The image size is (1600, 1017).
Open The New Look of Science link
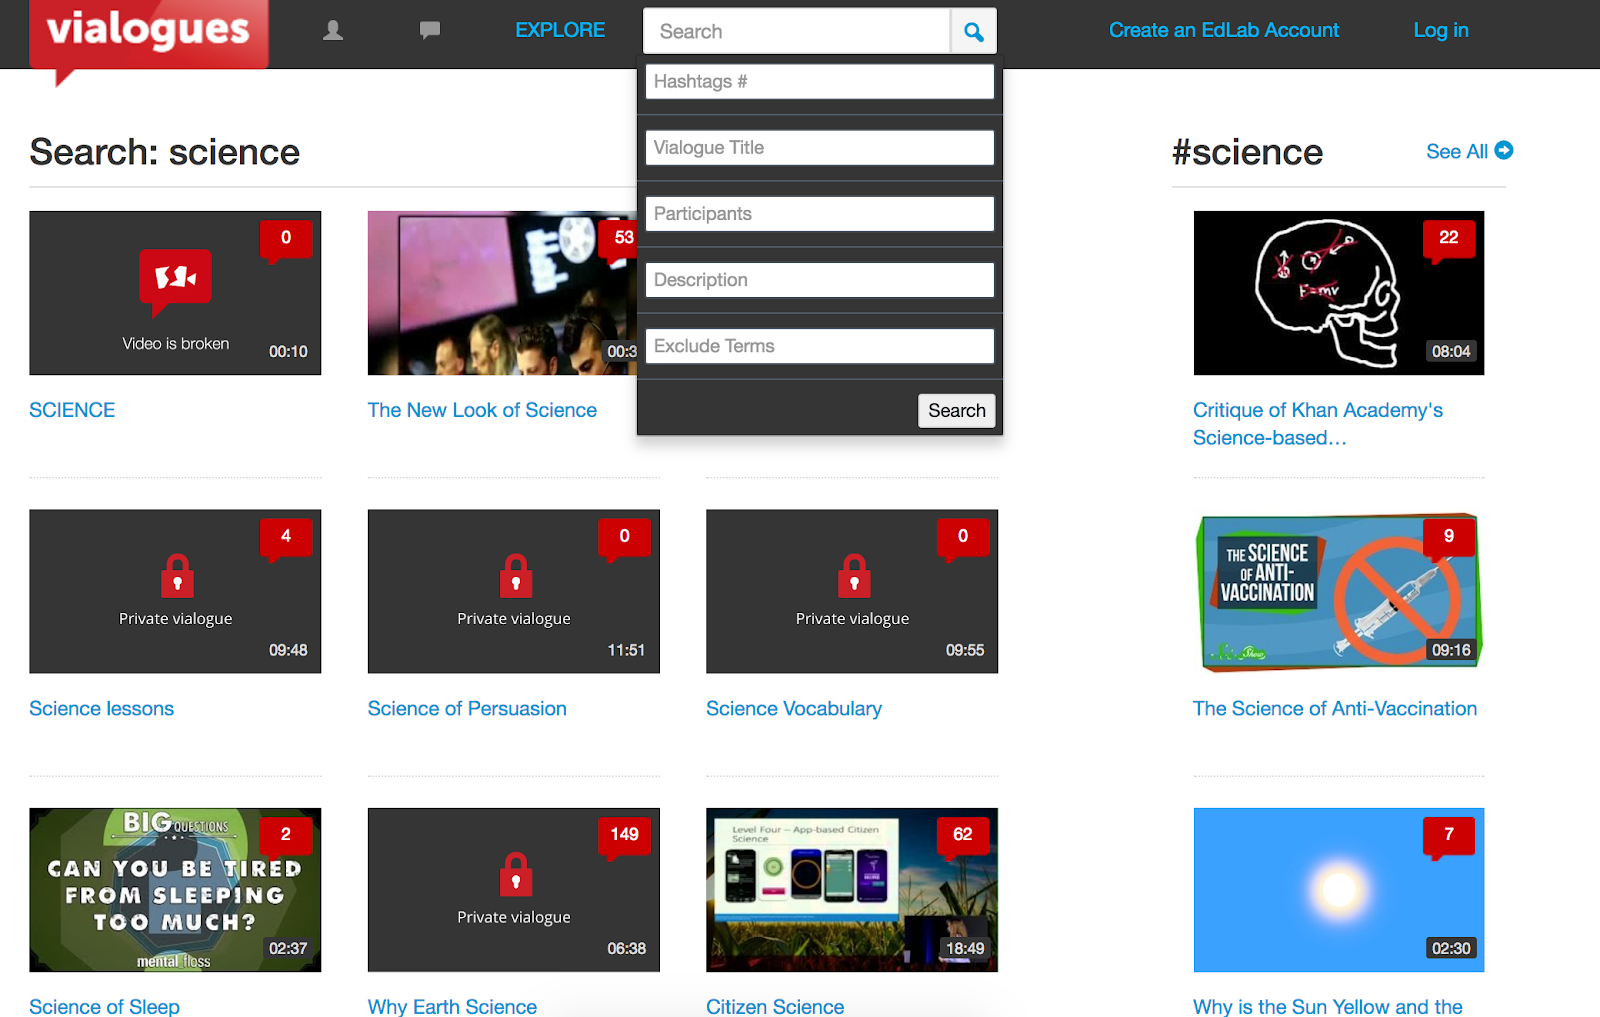[x=482, y=410]
